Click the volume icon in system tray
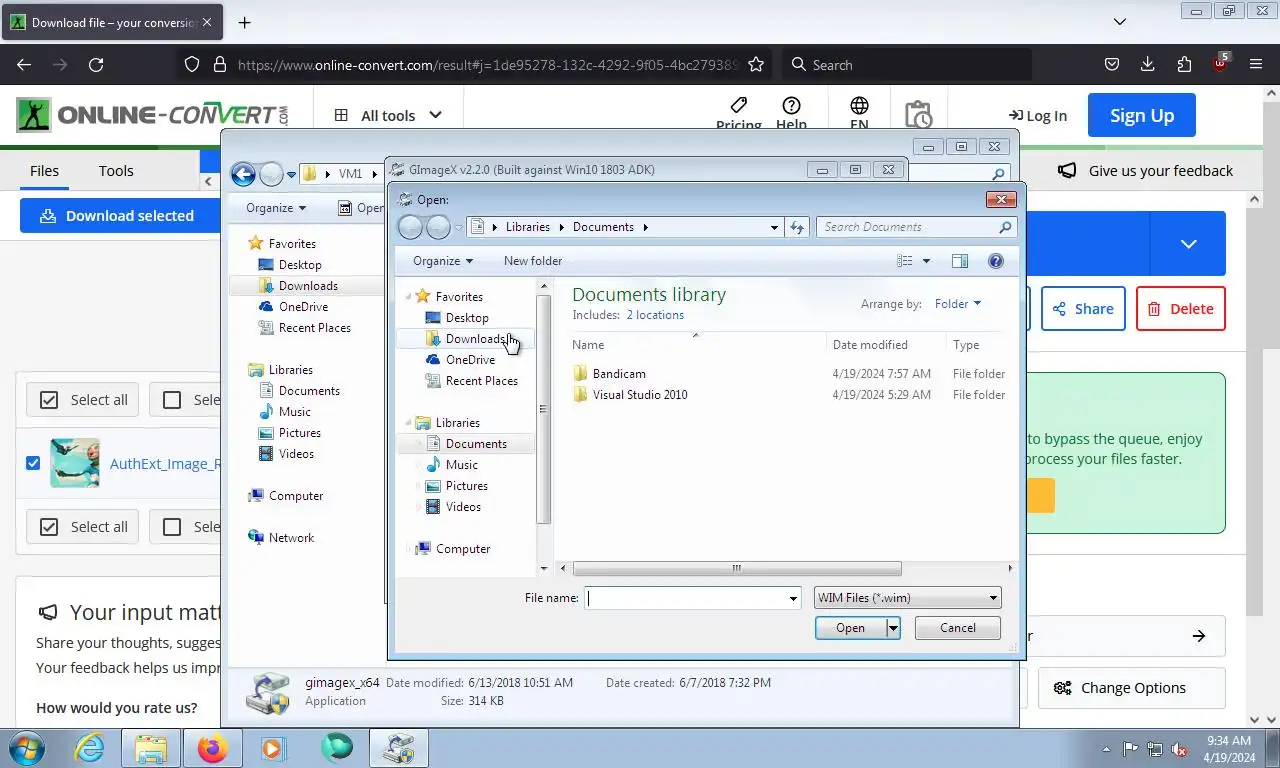Image resolution: width=1280 pixels, height=768 pixels. pyautogui.click(x=1179, y=748)
